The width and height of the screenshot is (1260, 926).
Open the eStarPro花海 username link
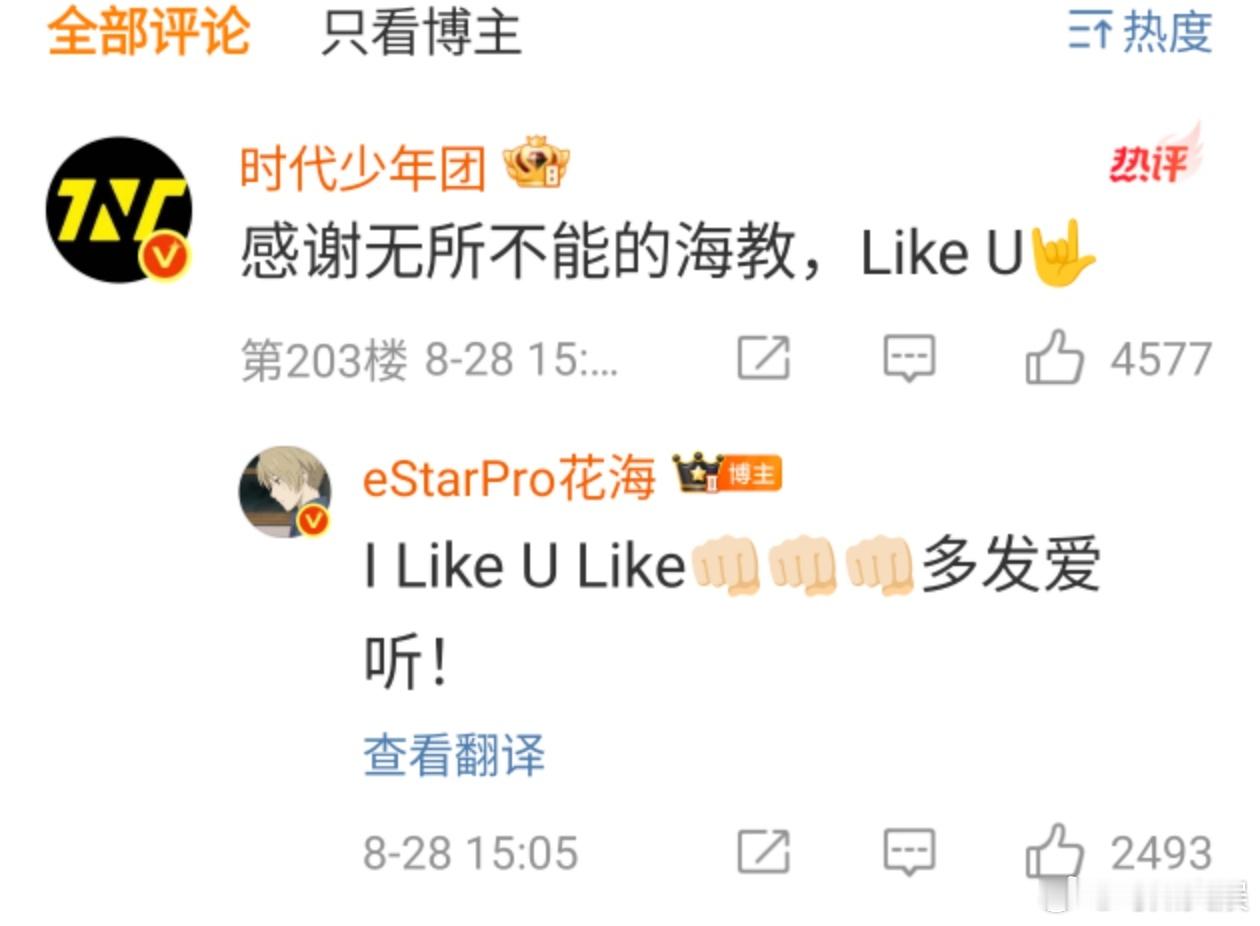coord(509,479)
